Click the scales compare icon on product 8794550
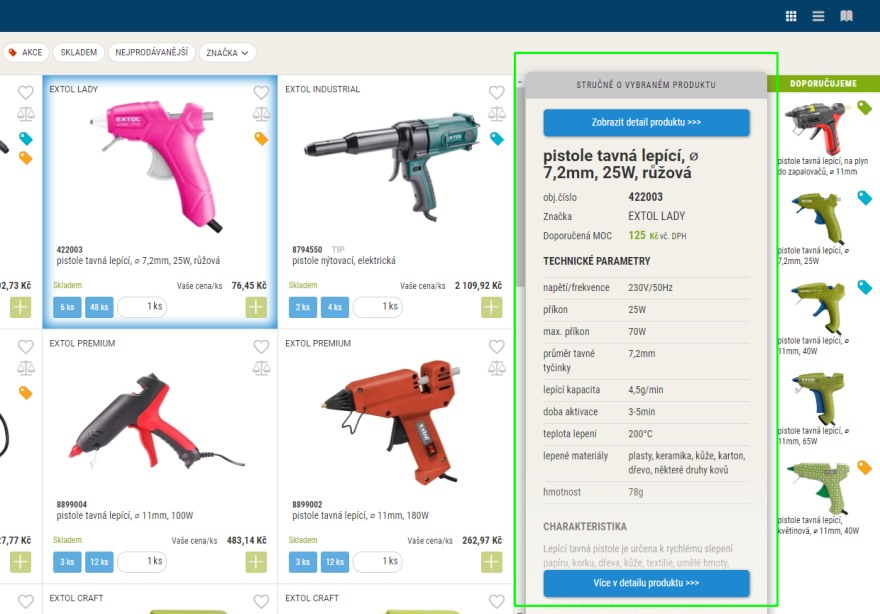 (x=497, y=114)
